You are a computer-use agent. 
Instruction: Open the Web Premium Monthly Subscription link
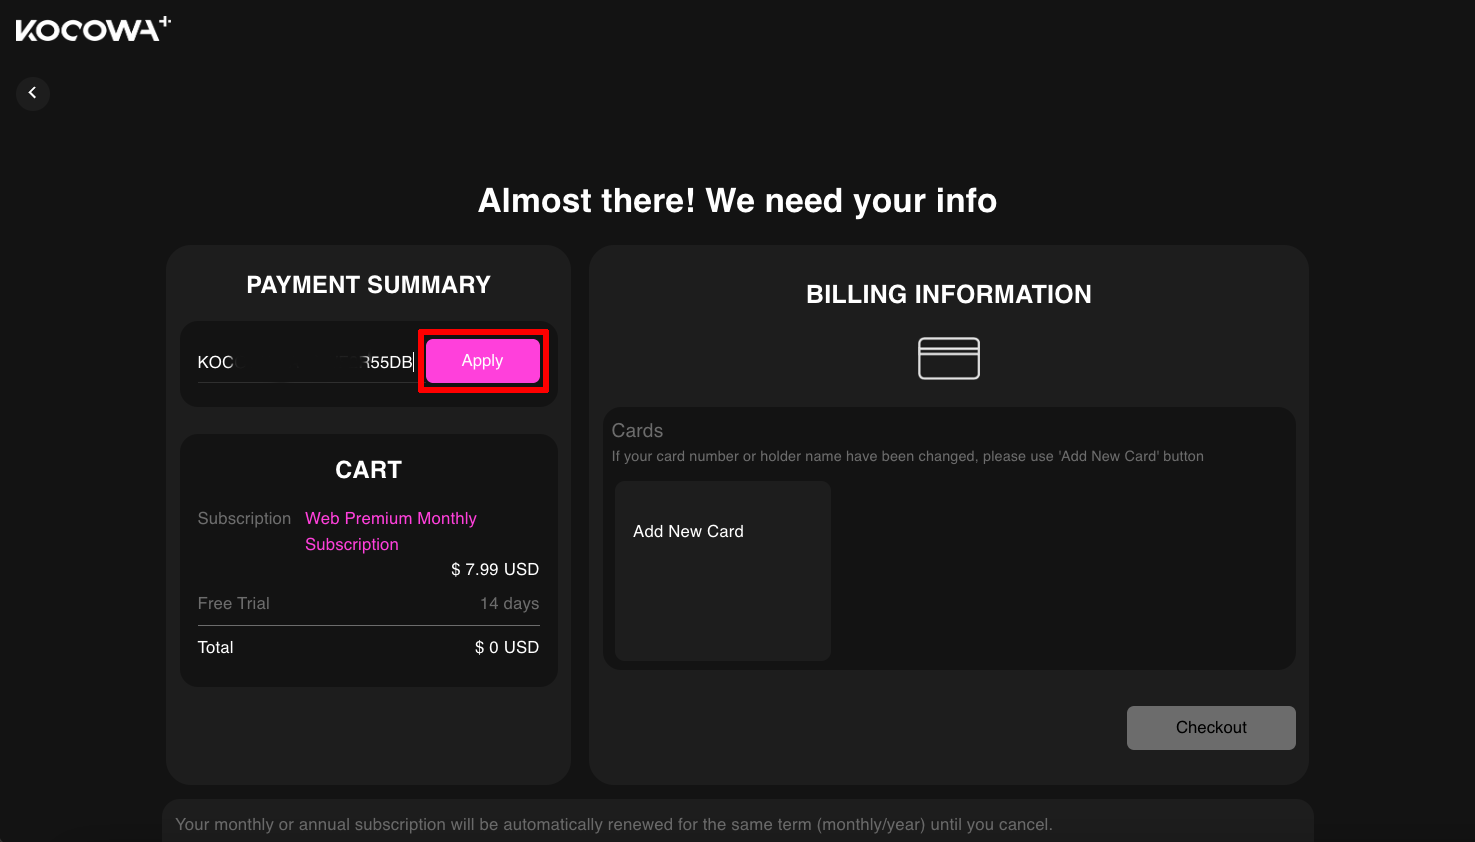[x=391, y=530]
